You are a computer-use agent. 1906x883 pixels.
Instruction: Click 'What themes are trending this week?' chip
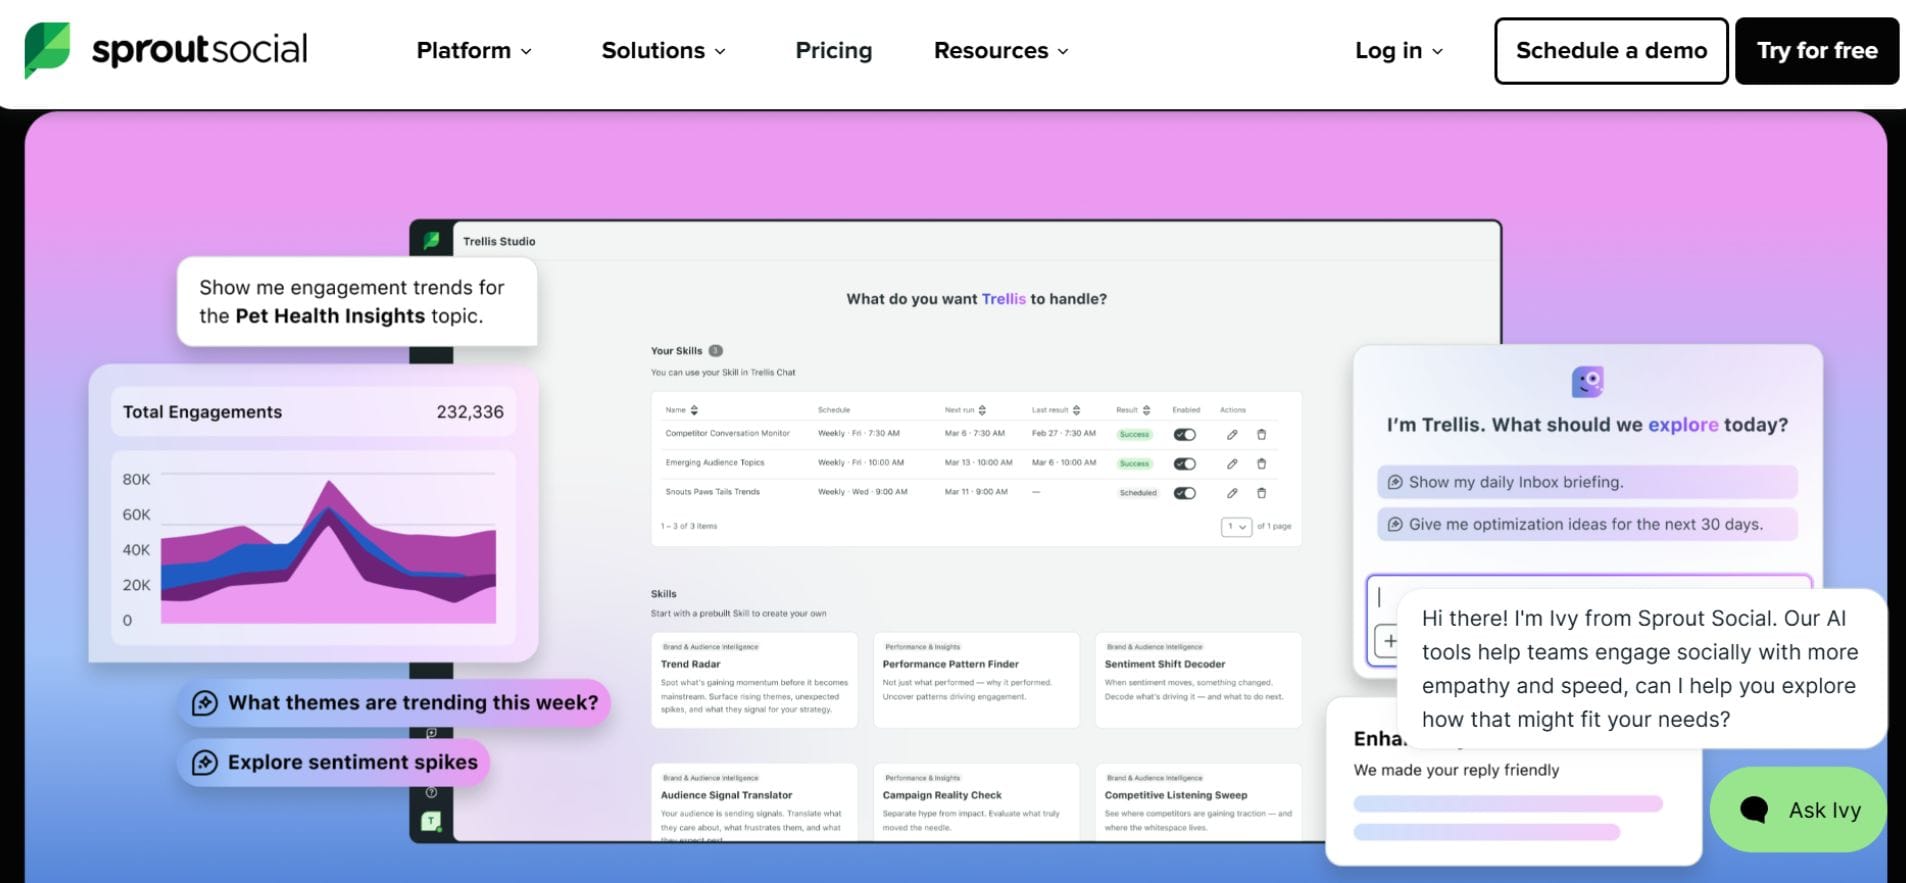tap(394, 703)
